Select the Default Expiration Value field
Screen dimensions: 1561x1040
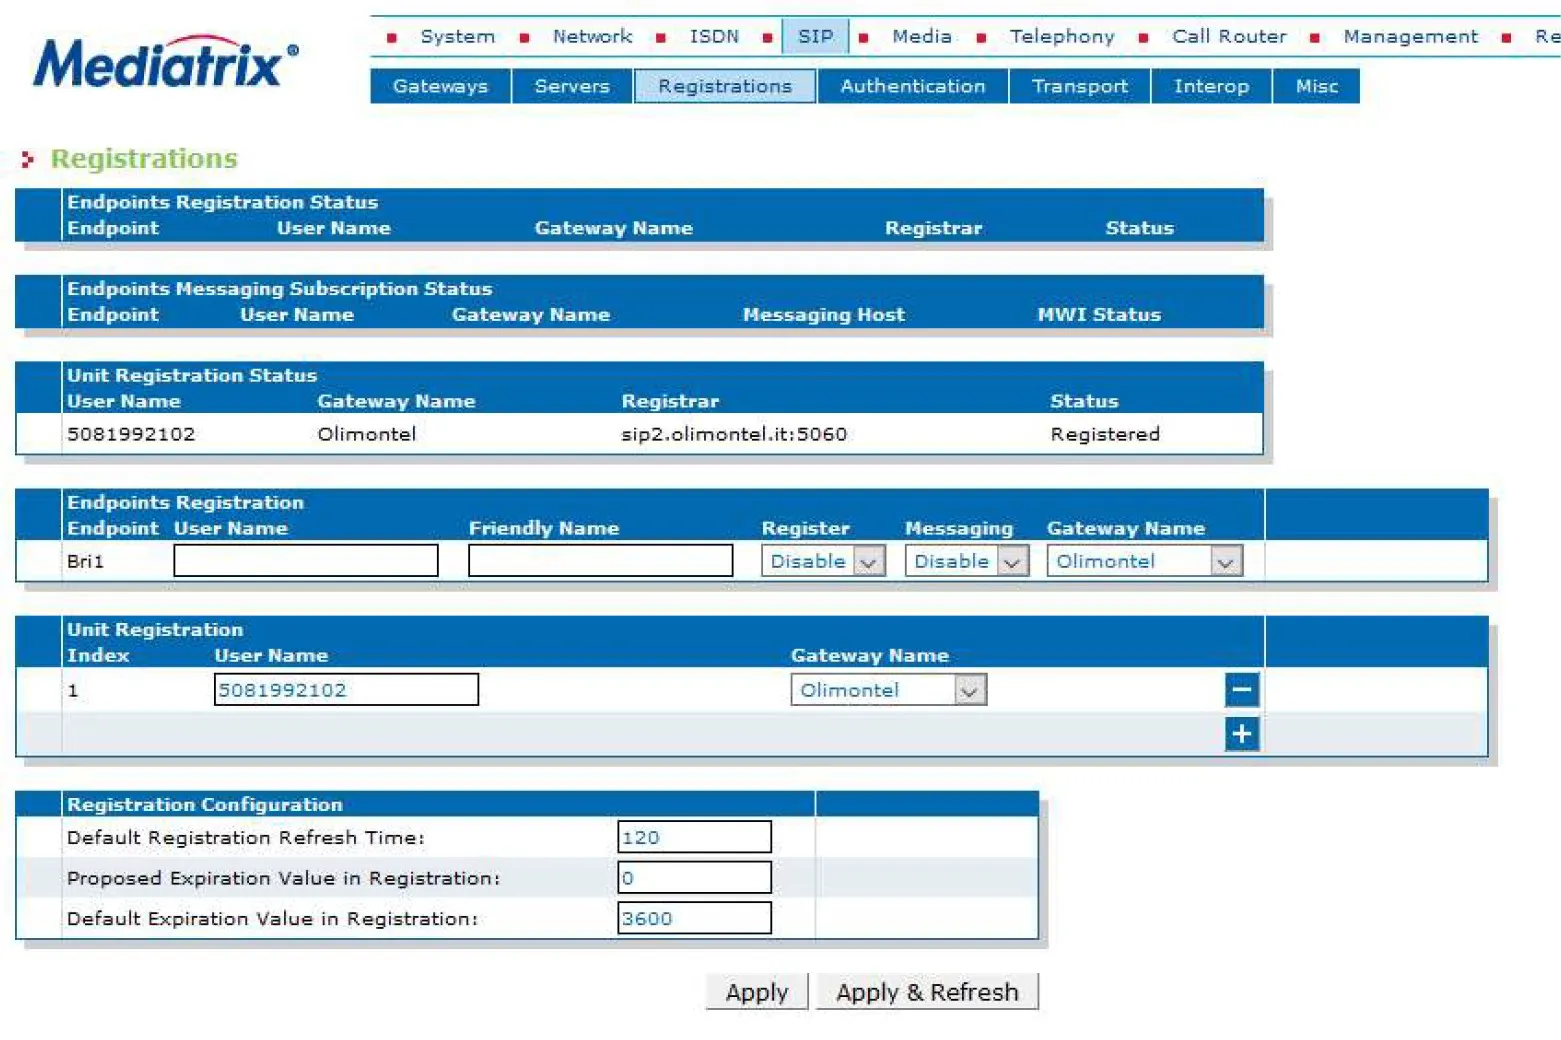pyautogui.click(x=694, y=918)
